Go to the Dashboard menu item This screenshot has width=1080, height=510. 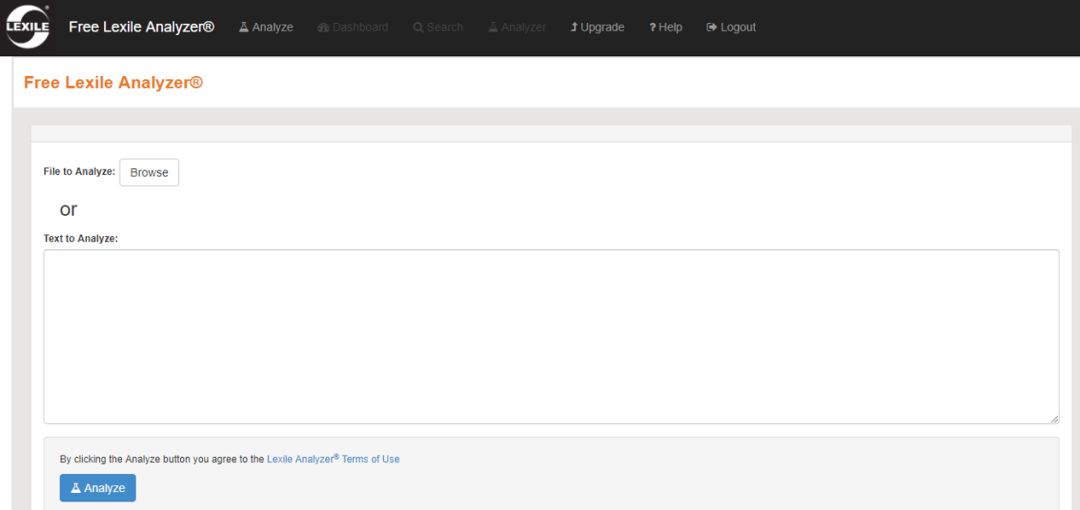click(360, 27)
